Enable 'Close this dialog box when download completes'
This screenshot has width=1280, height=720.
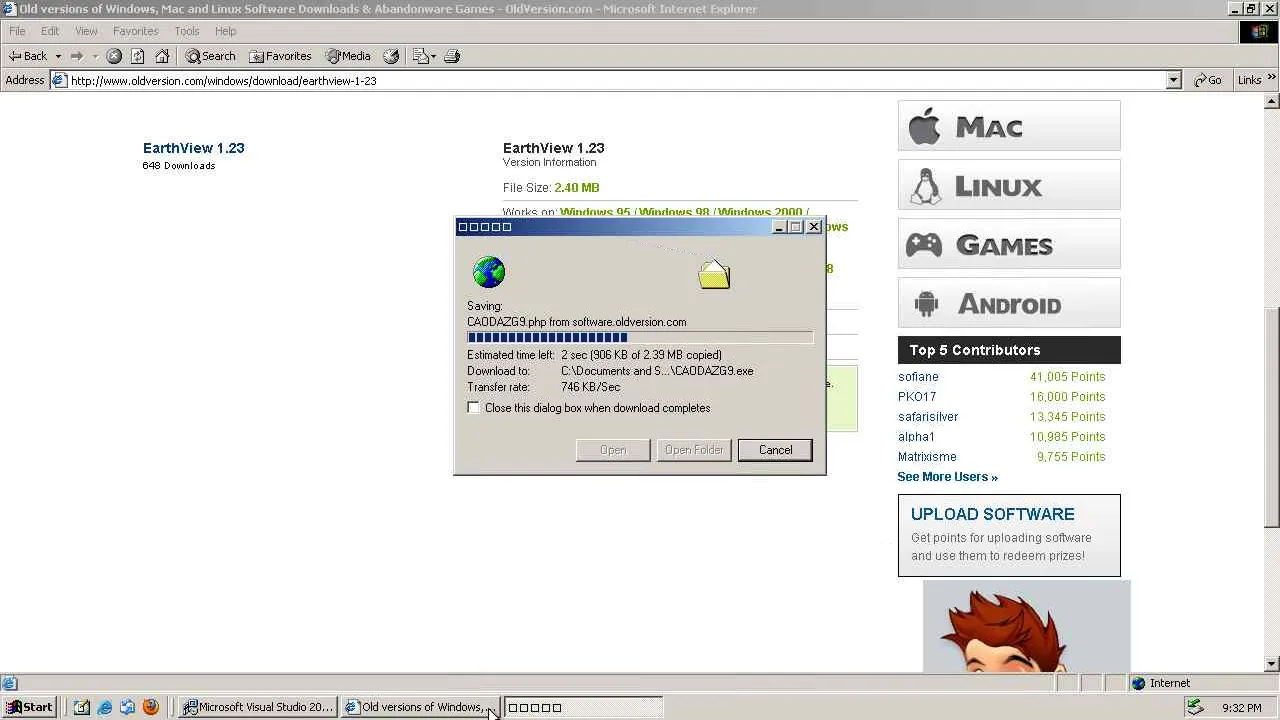(x=473, y=408)
